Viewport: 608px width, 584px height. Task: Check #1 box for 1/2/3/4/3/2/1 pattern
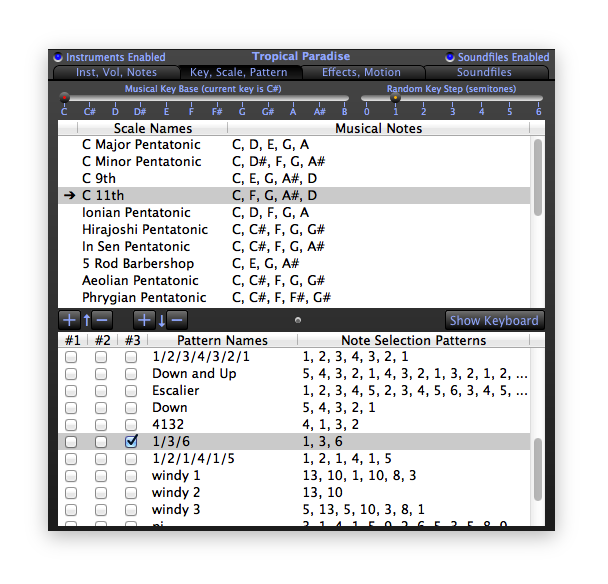[x=71, y=357]
